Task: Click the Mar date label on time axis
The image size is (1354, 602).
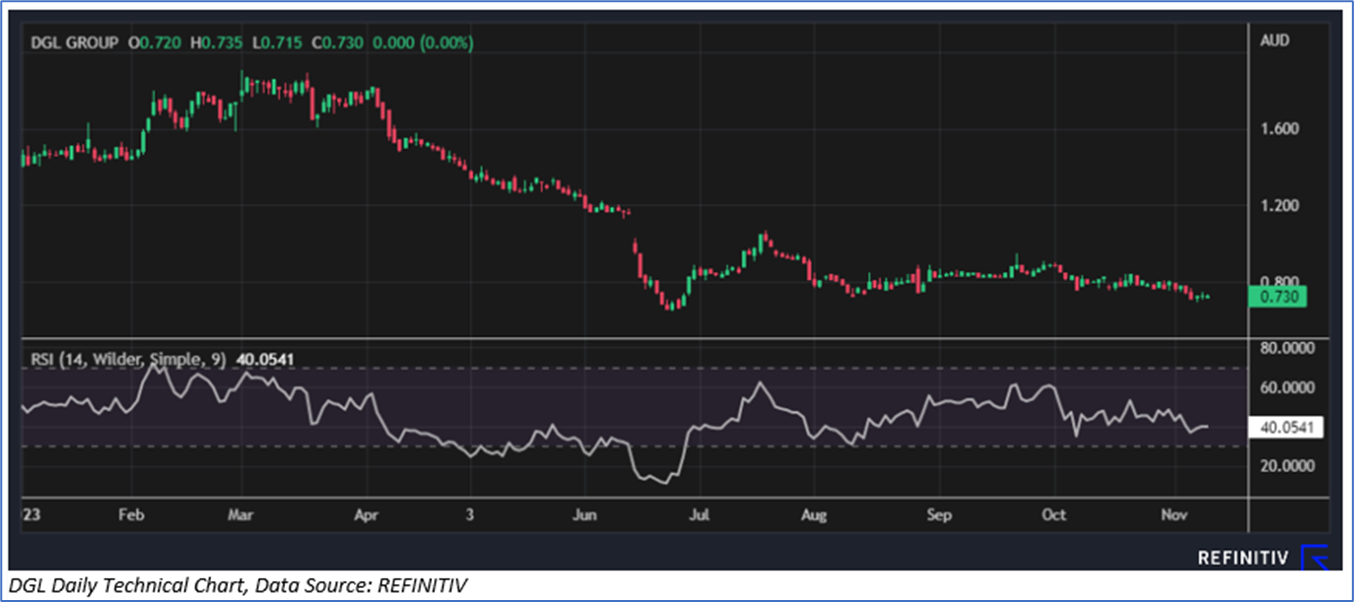Action: coord(241,515)
